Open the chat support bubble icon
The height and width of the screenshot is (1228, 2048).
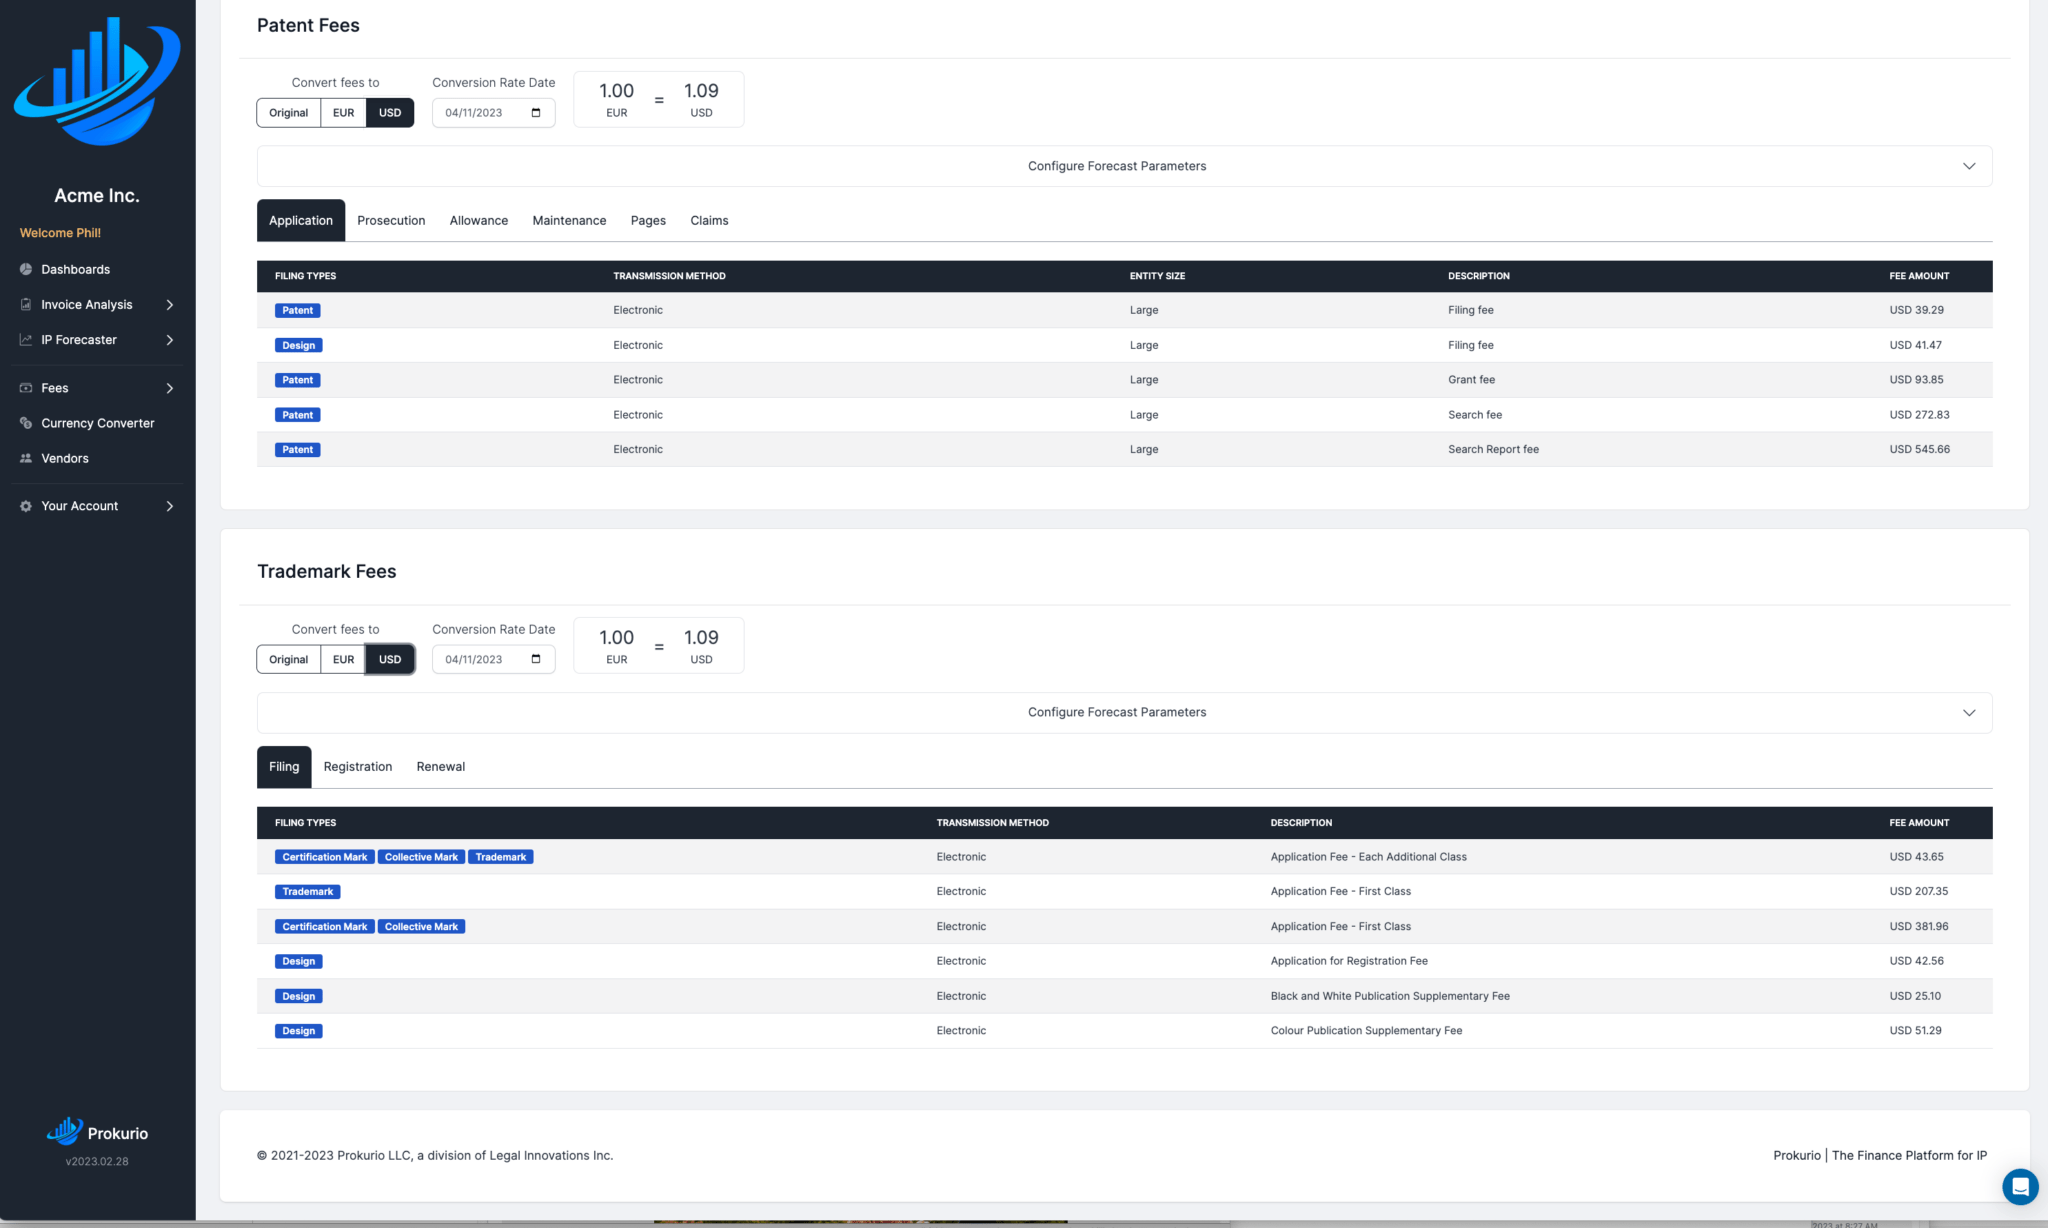coord(2020,1186)
